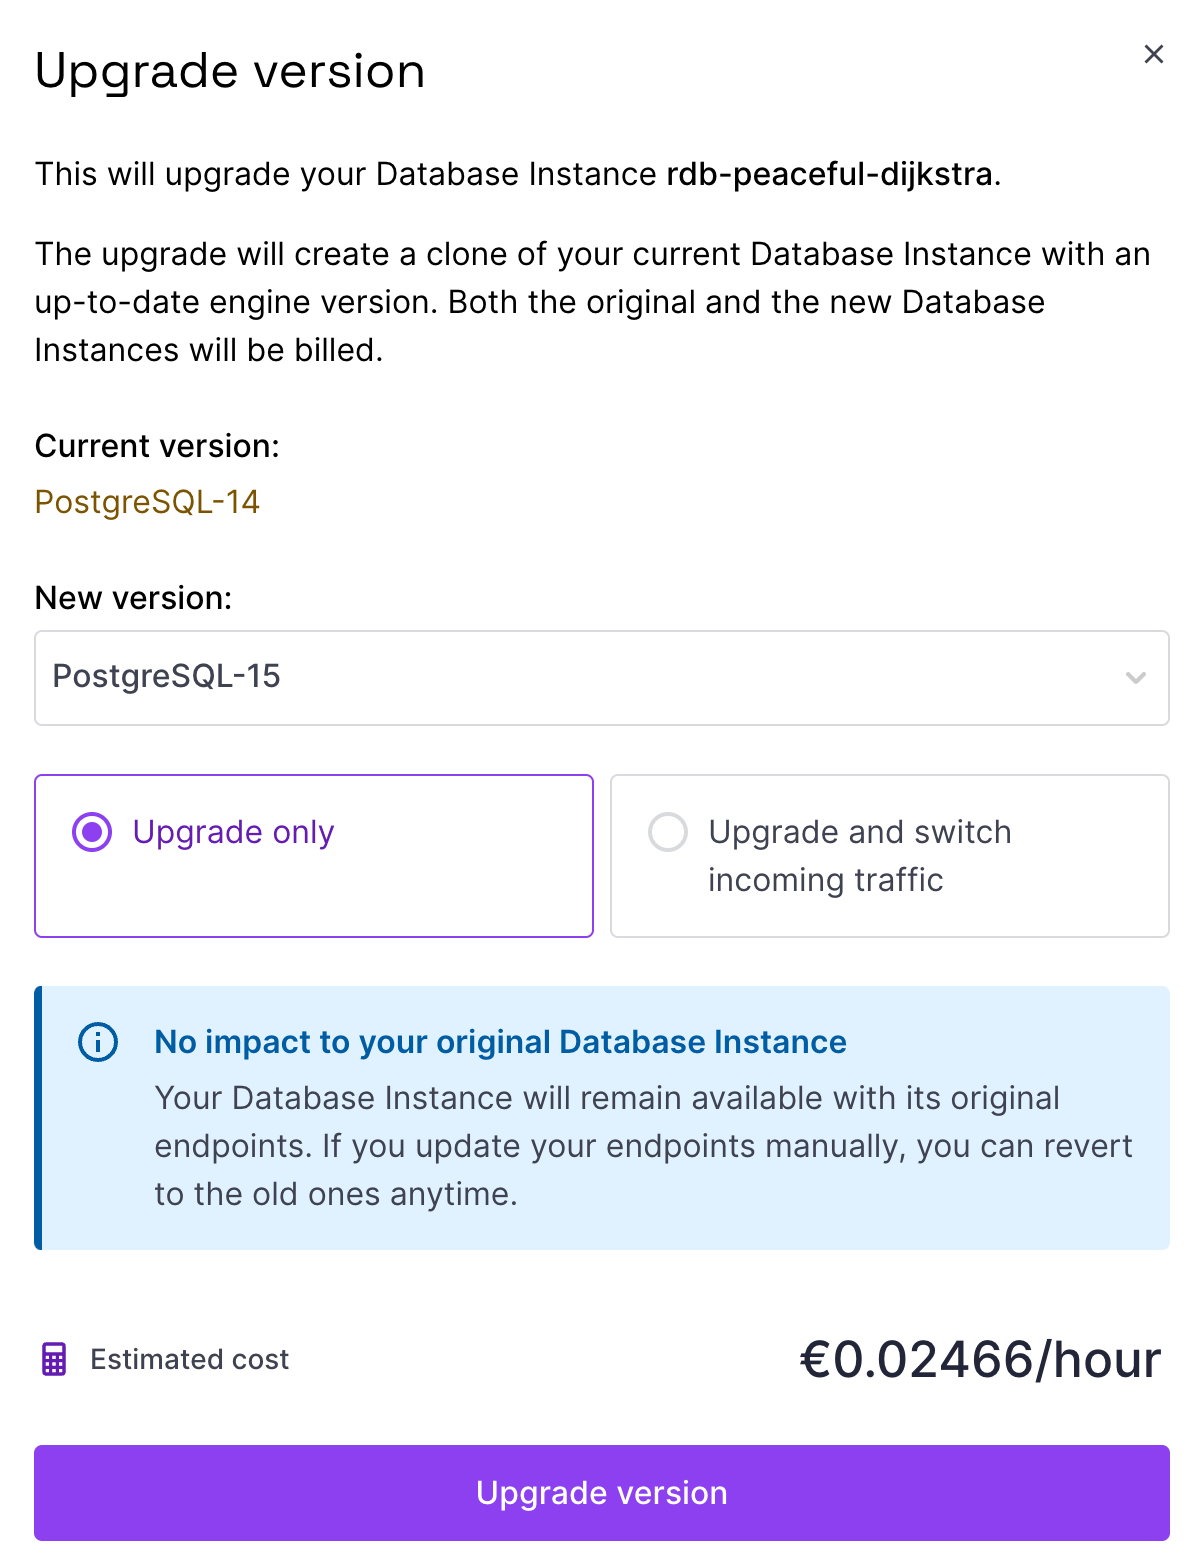Click the filled radio dot for Upgrade only
Image resolution: width=1200 pixels, height=1566 pixels.
91,831
